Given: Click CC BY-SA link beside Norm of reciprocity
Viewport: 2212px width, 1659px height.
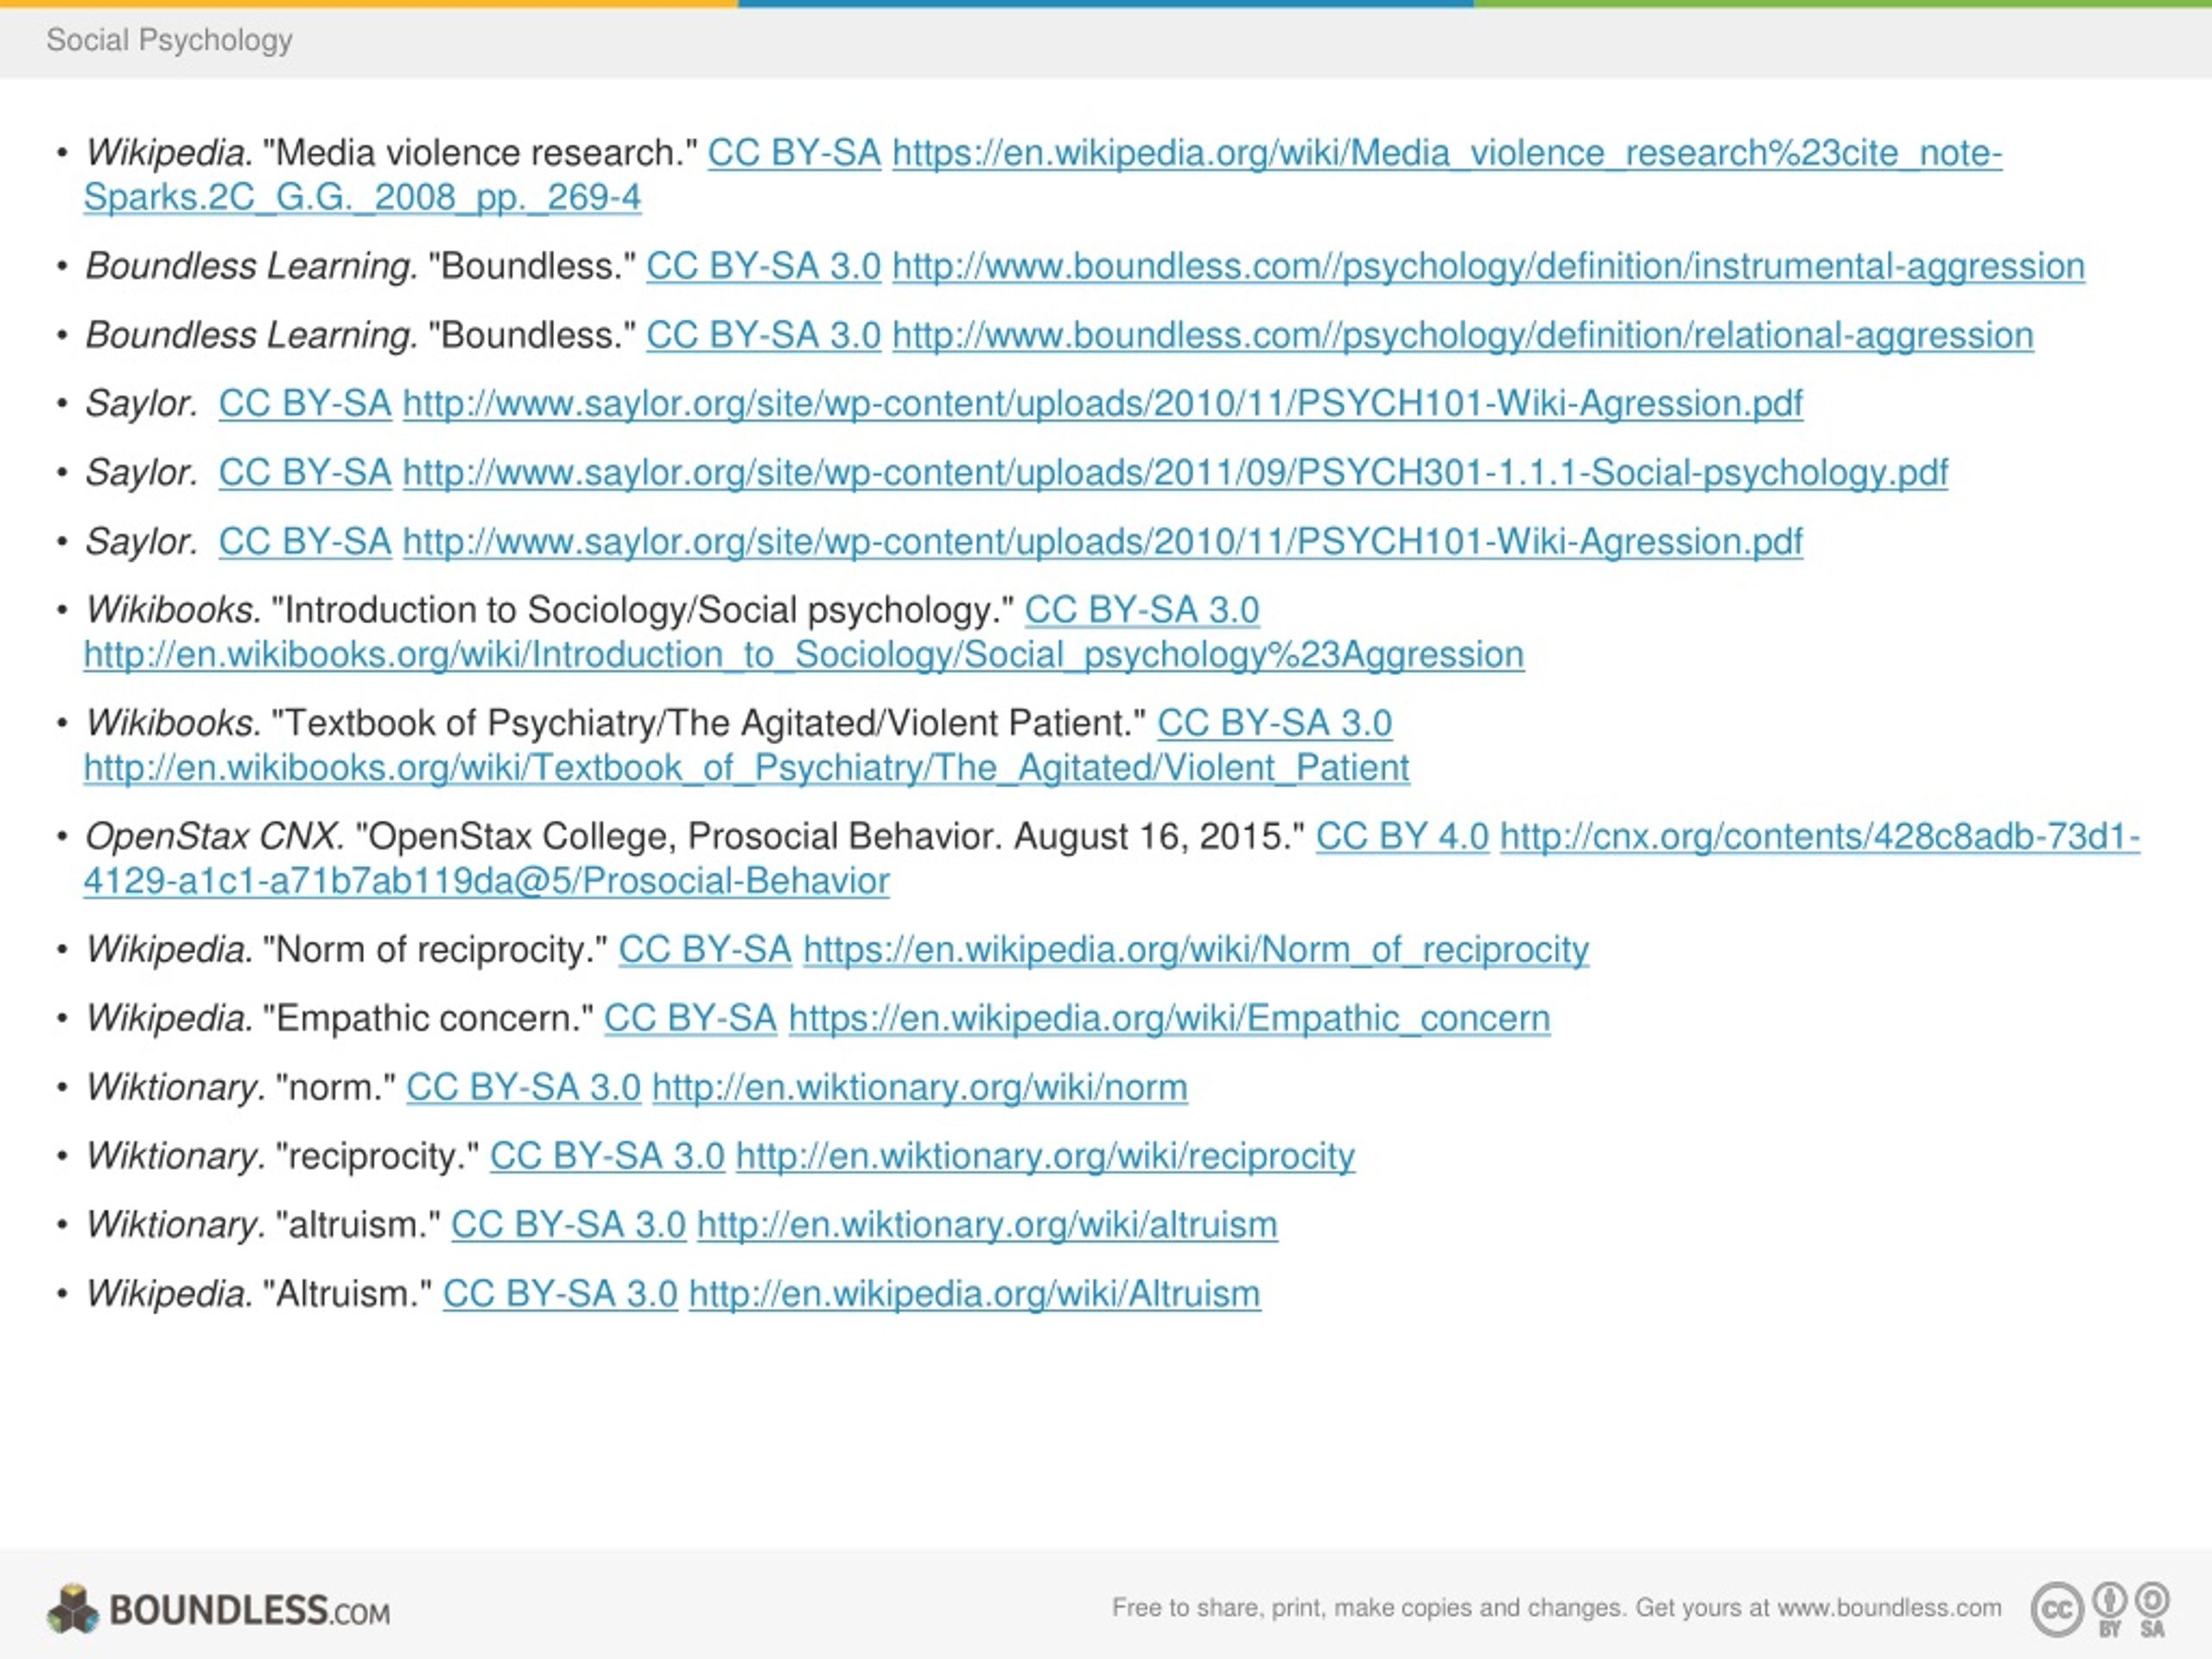Looking at the screenshot, I should pos(705,950).
